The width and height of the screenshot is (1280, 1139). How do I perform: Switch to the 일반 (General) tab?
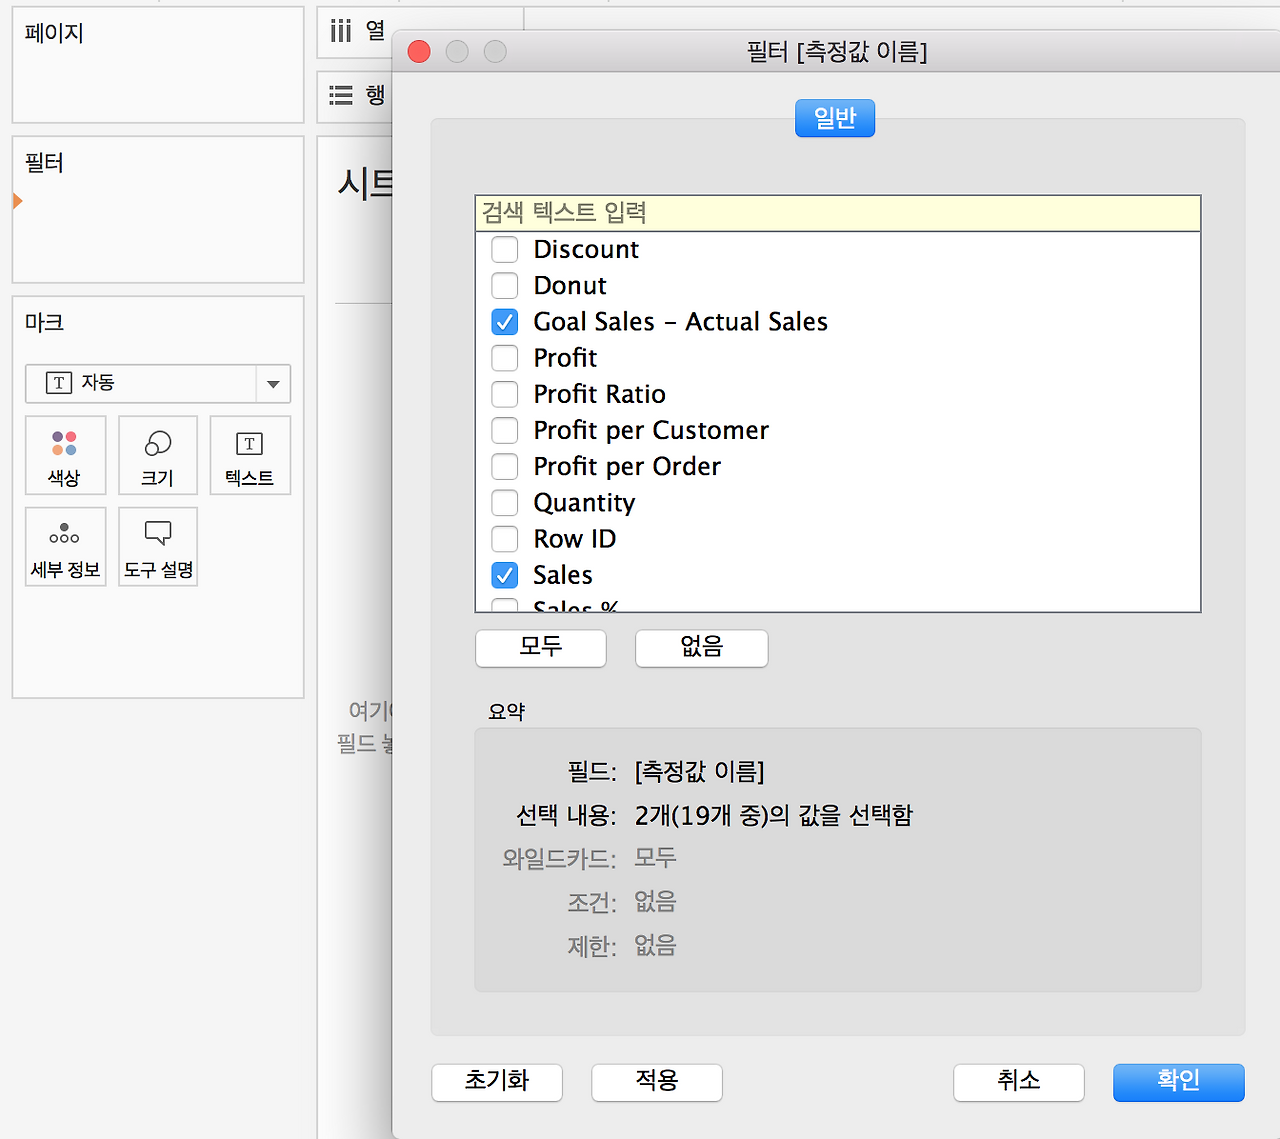click(835, 118)
